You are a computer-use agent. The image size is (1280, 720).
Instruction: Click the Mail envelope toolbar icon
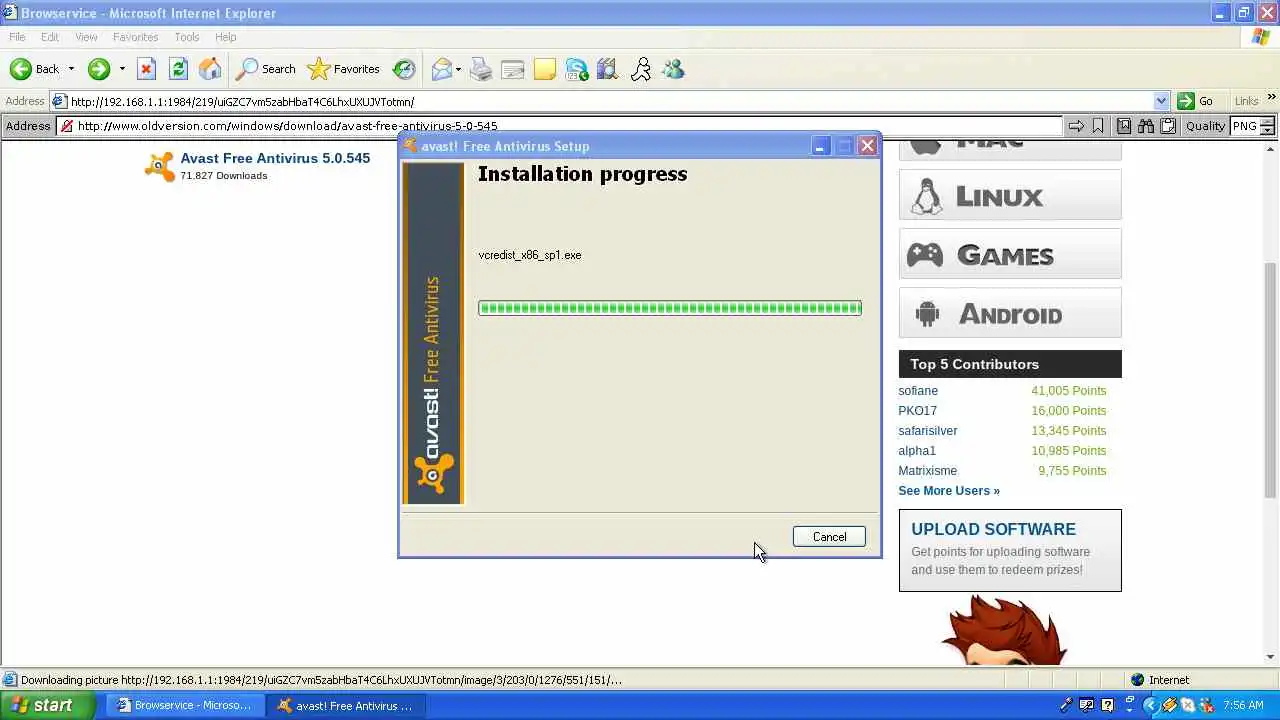pos(441,69)
